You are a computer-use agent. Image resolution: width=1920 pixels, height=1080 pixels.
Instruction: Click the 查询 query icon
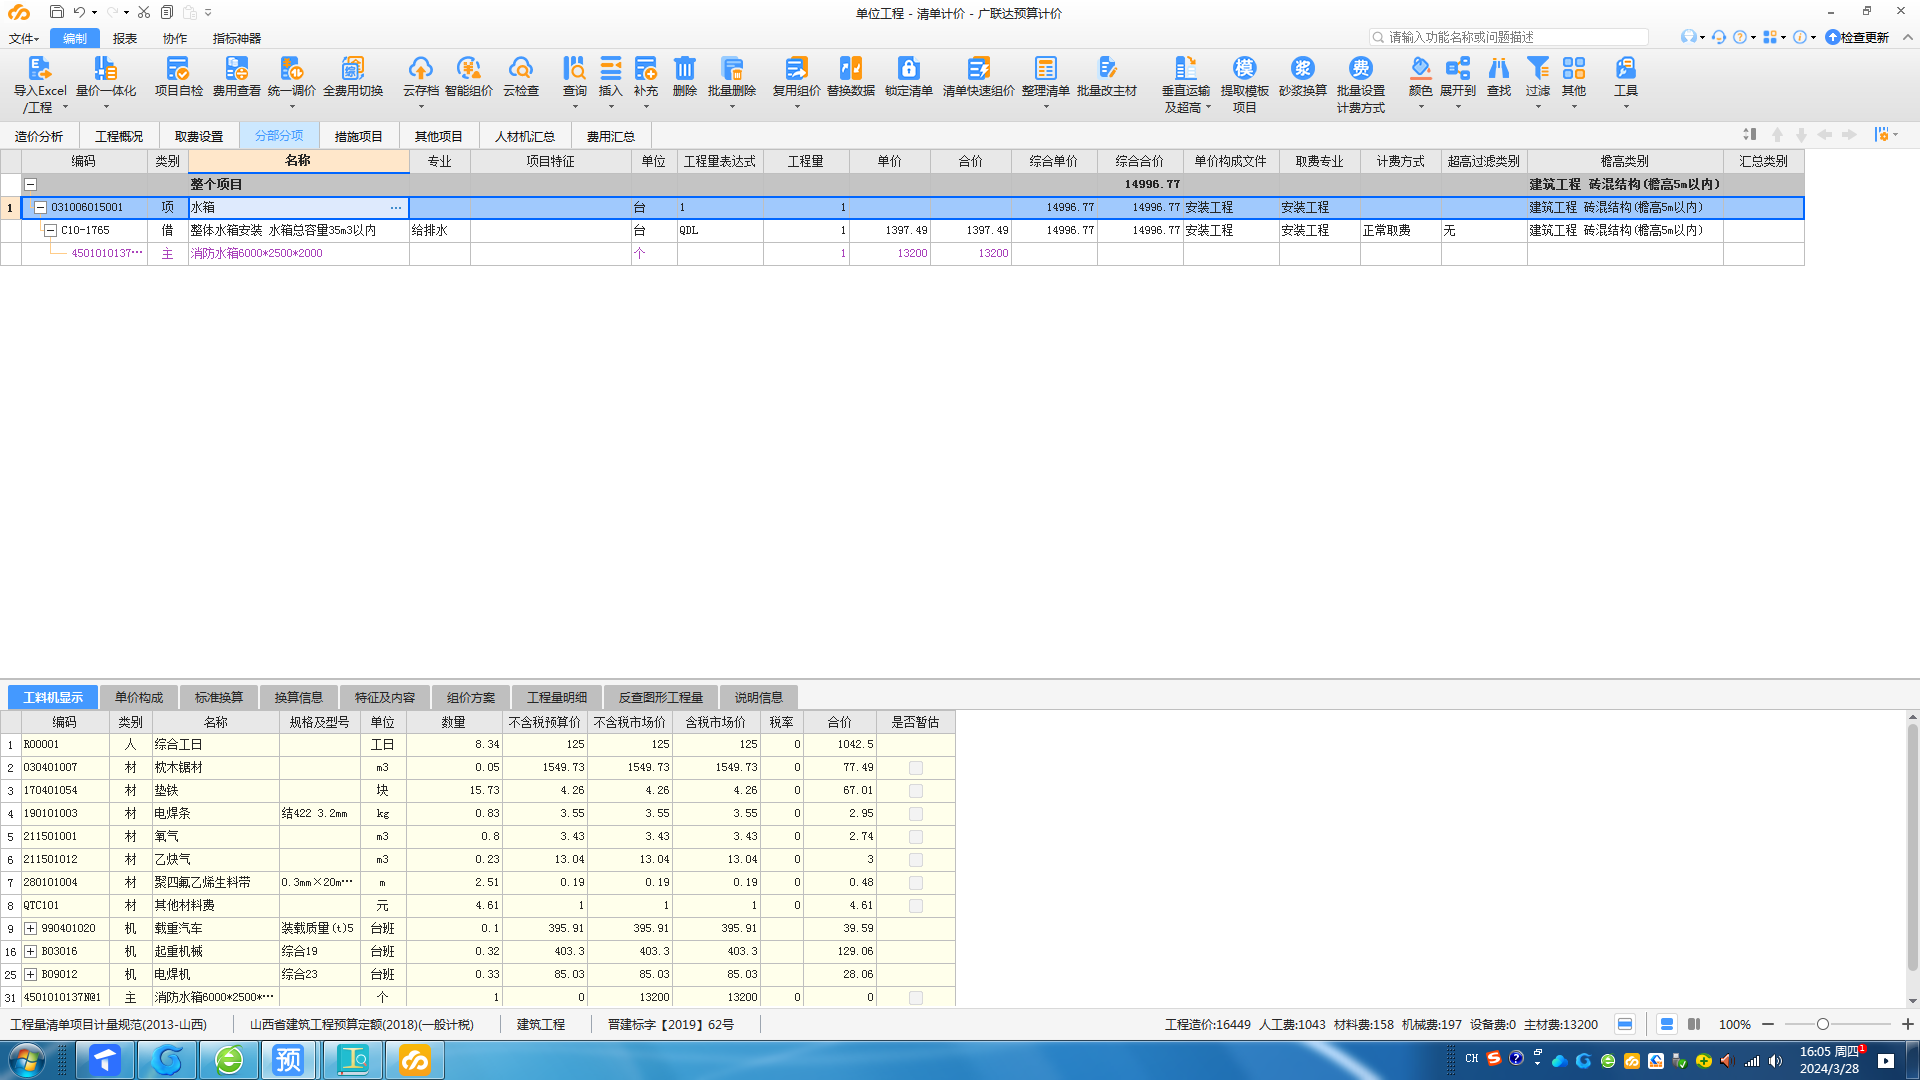[x=574, y=69]
